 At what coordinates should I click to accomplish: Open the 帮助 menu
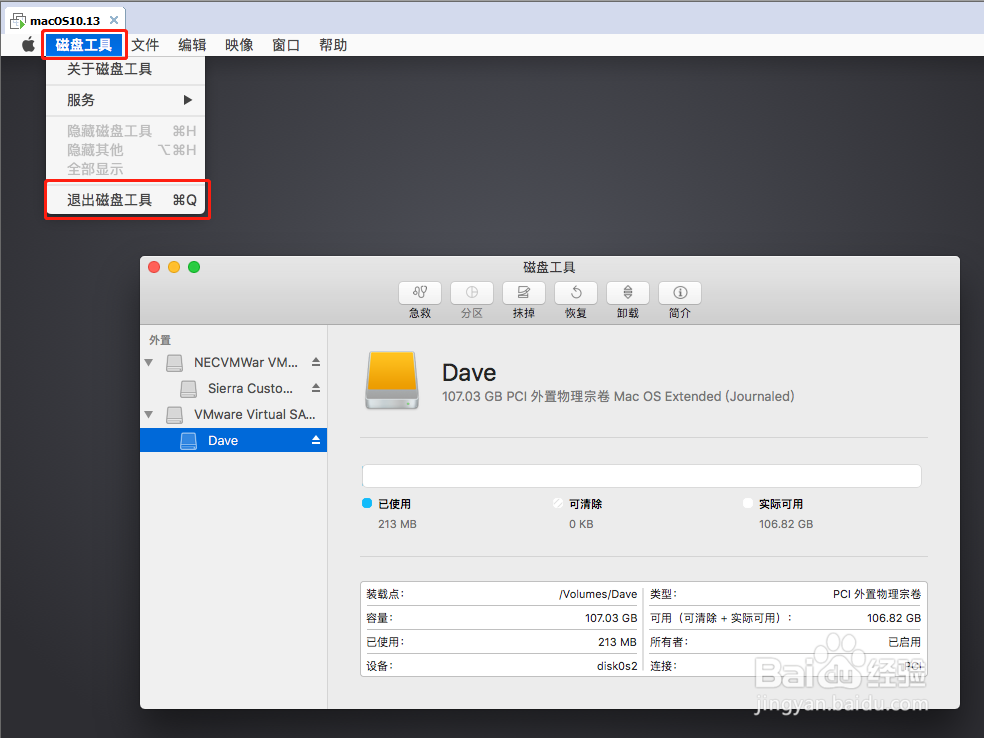click(333, 45)
